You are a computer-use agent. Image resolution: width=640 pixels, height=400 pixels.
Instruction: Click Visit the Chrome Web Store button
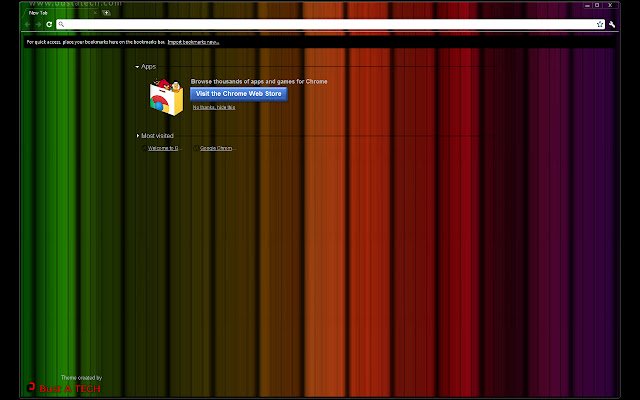point(238,94)
